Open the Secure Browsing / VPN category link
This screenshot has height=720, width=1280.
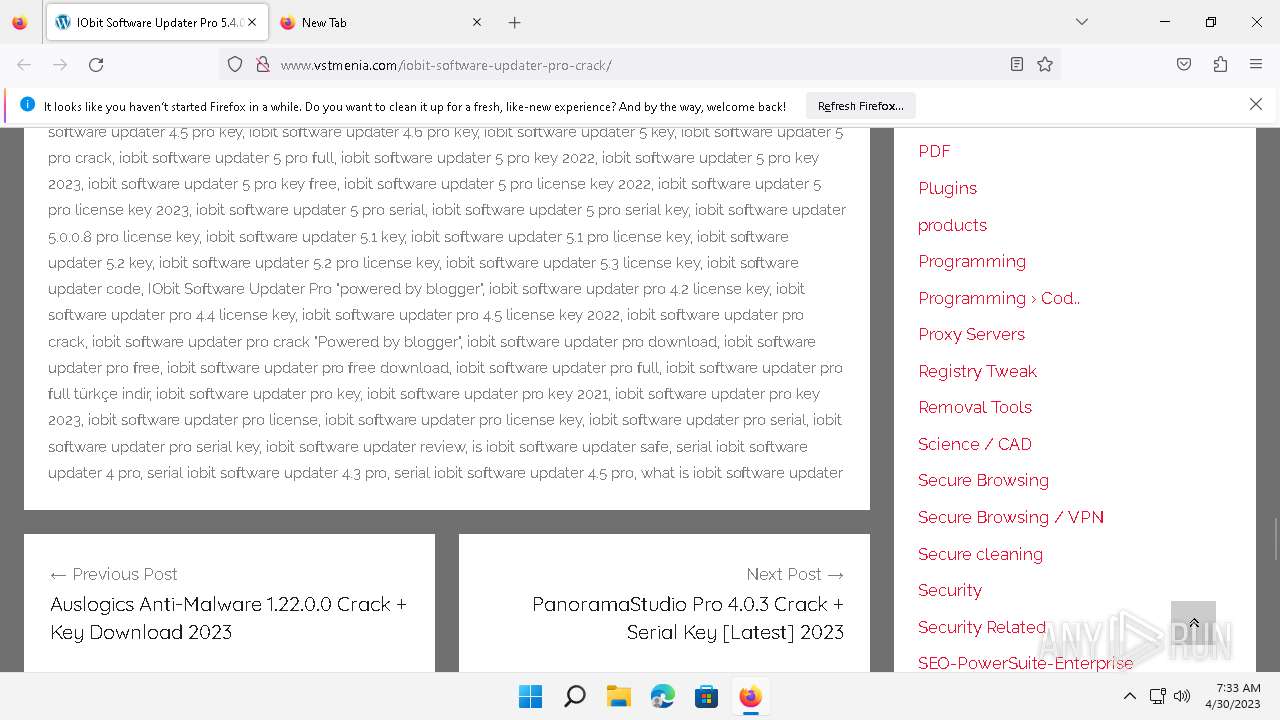1011,517
